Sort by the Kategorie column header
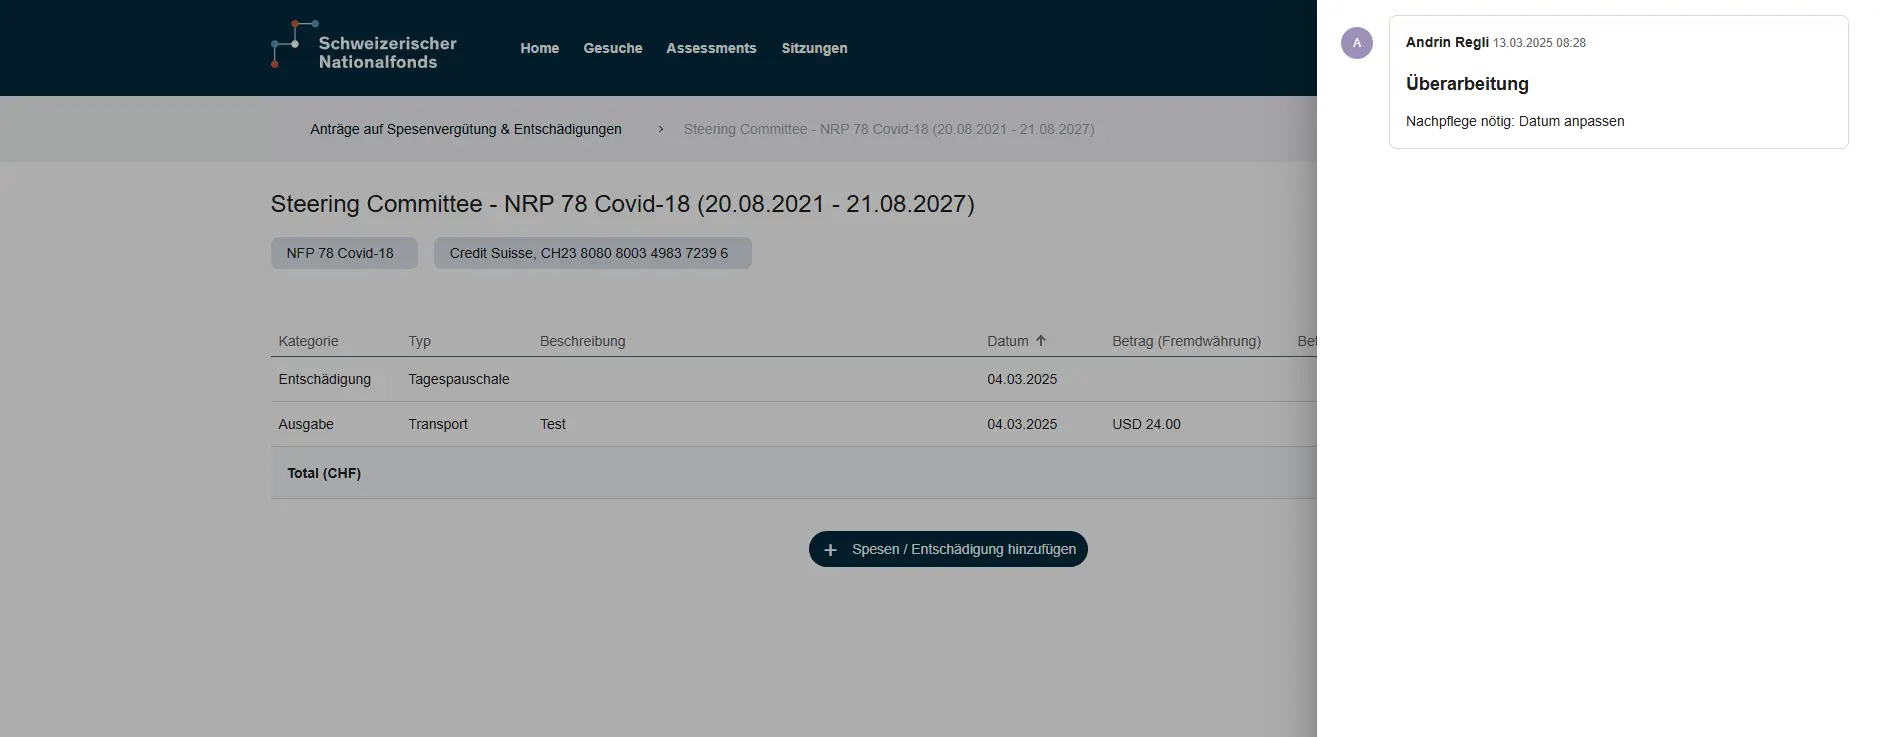 point(308,341)
